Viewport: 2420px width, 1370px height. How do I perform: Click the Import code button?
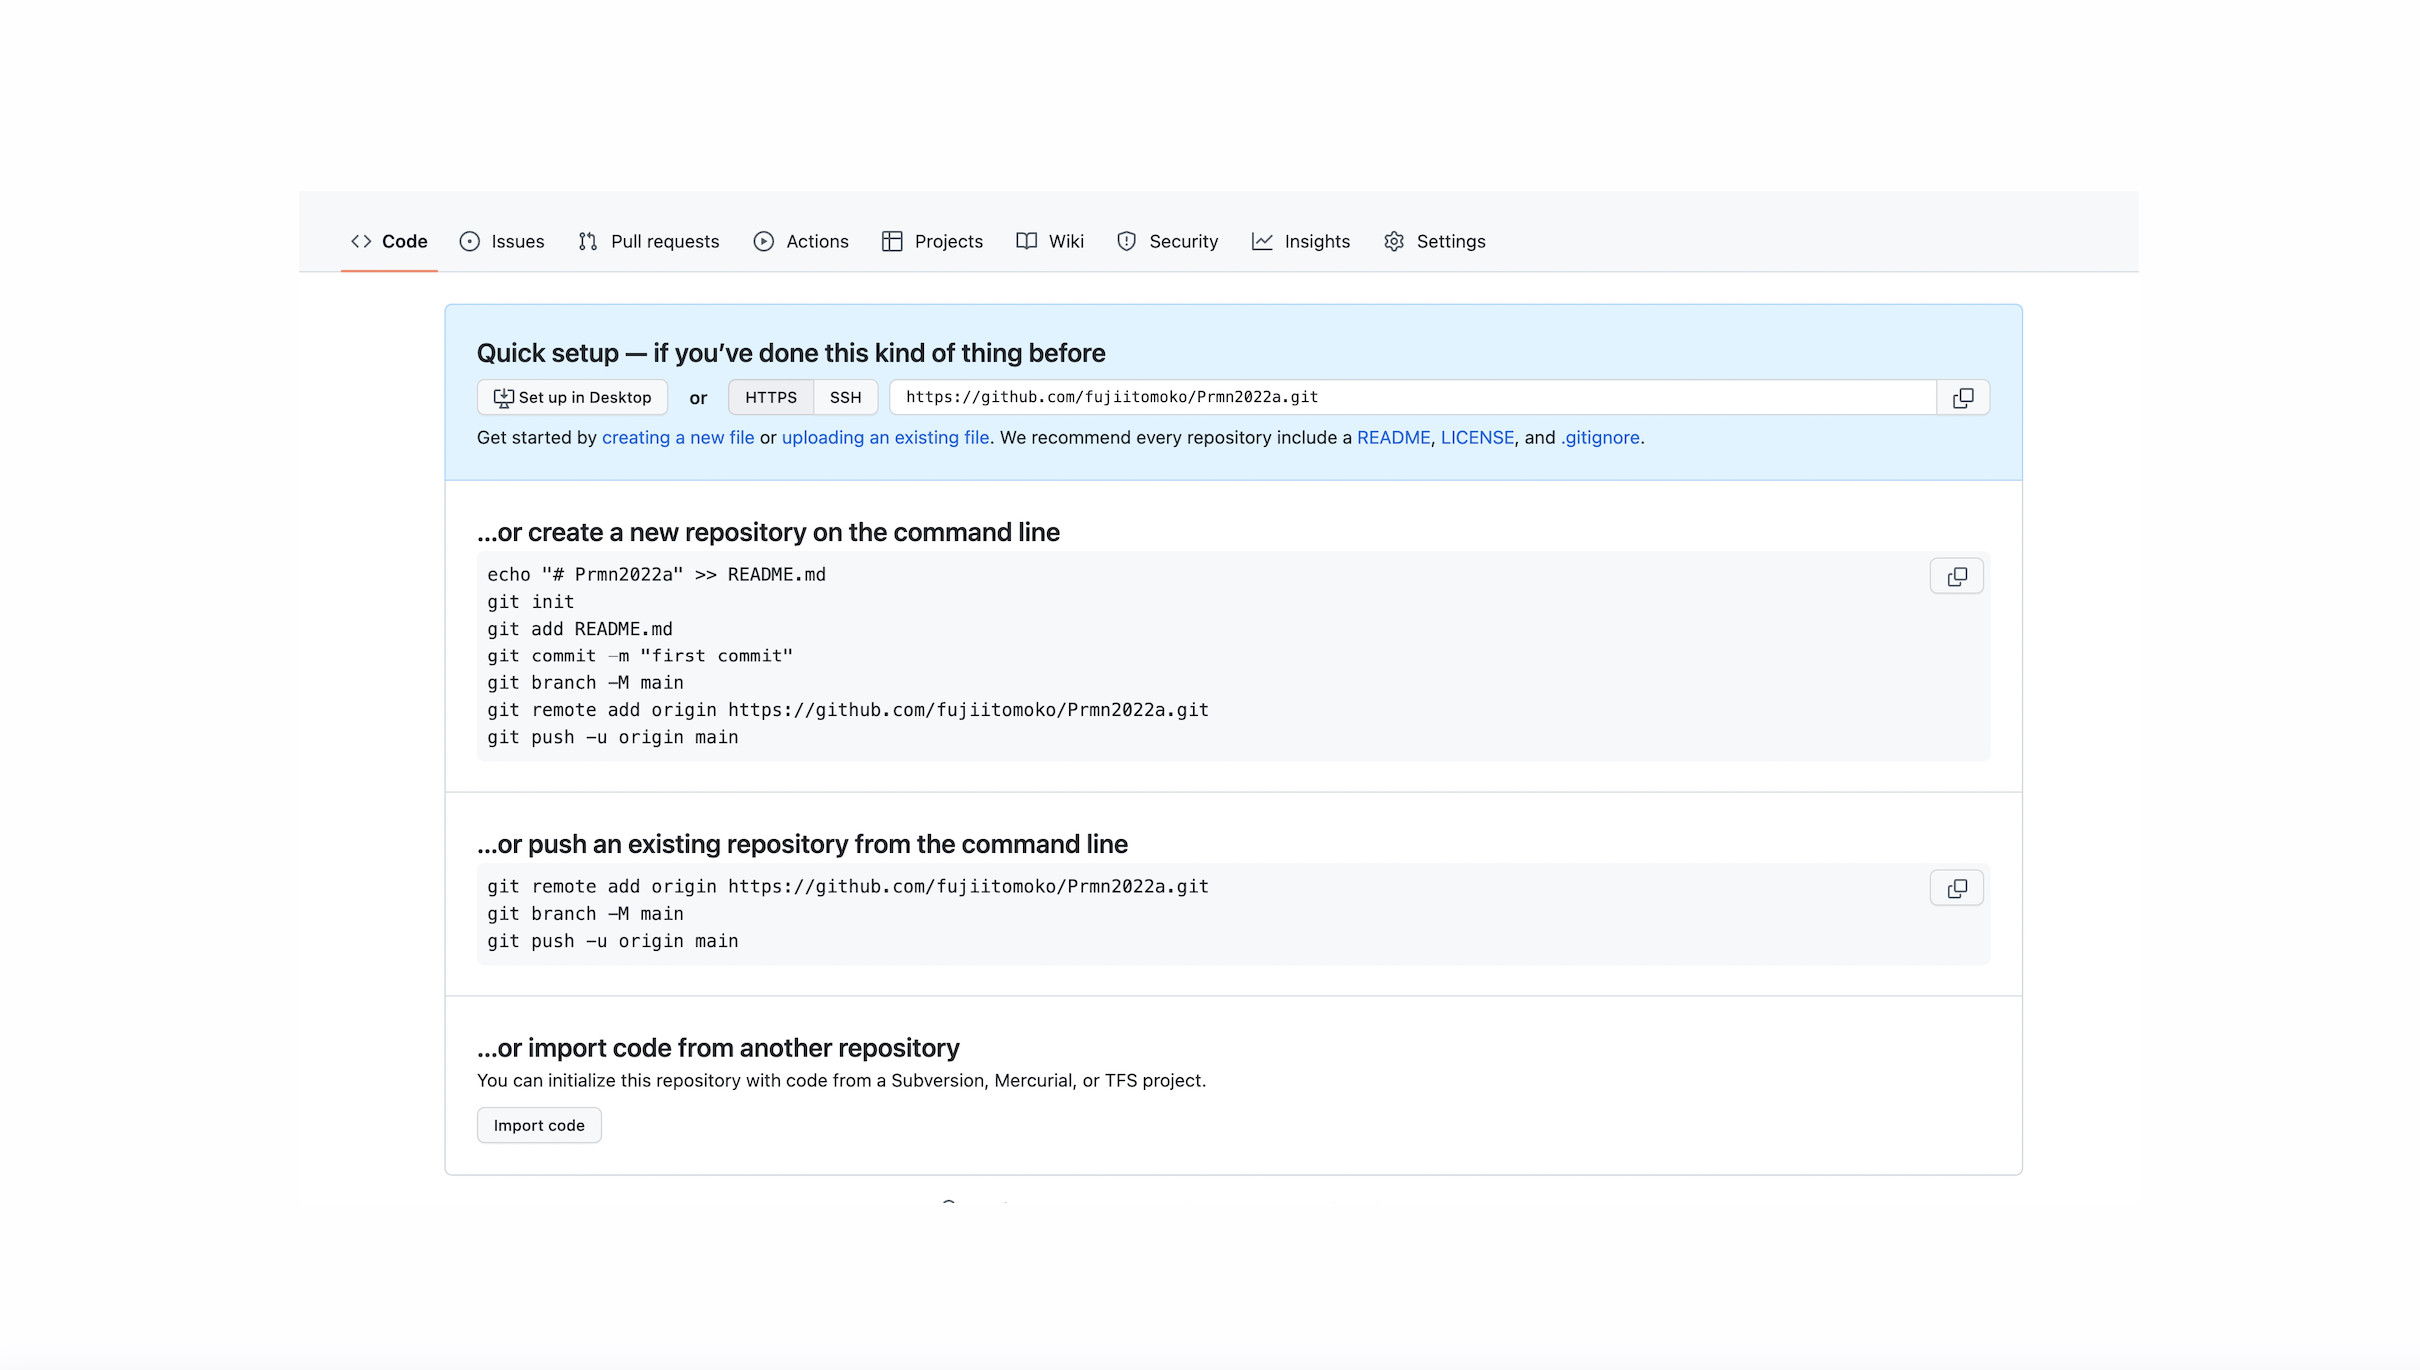[x=538, y=1125]
